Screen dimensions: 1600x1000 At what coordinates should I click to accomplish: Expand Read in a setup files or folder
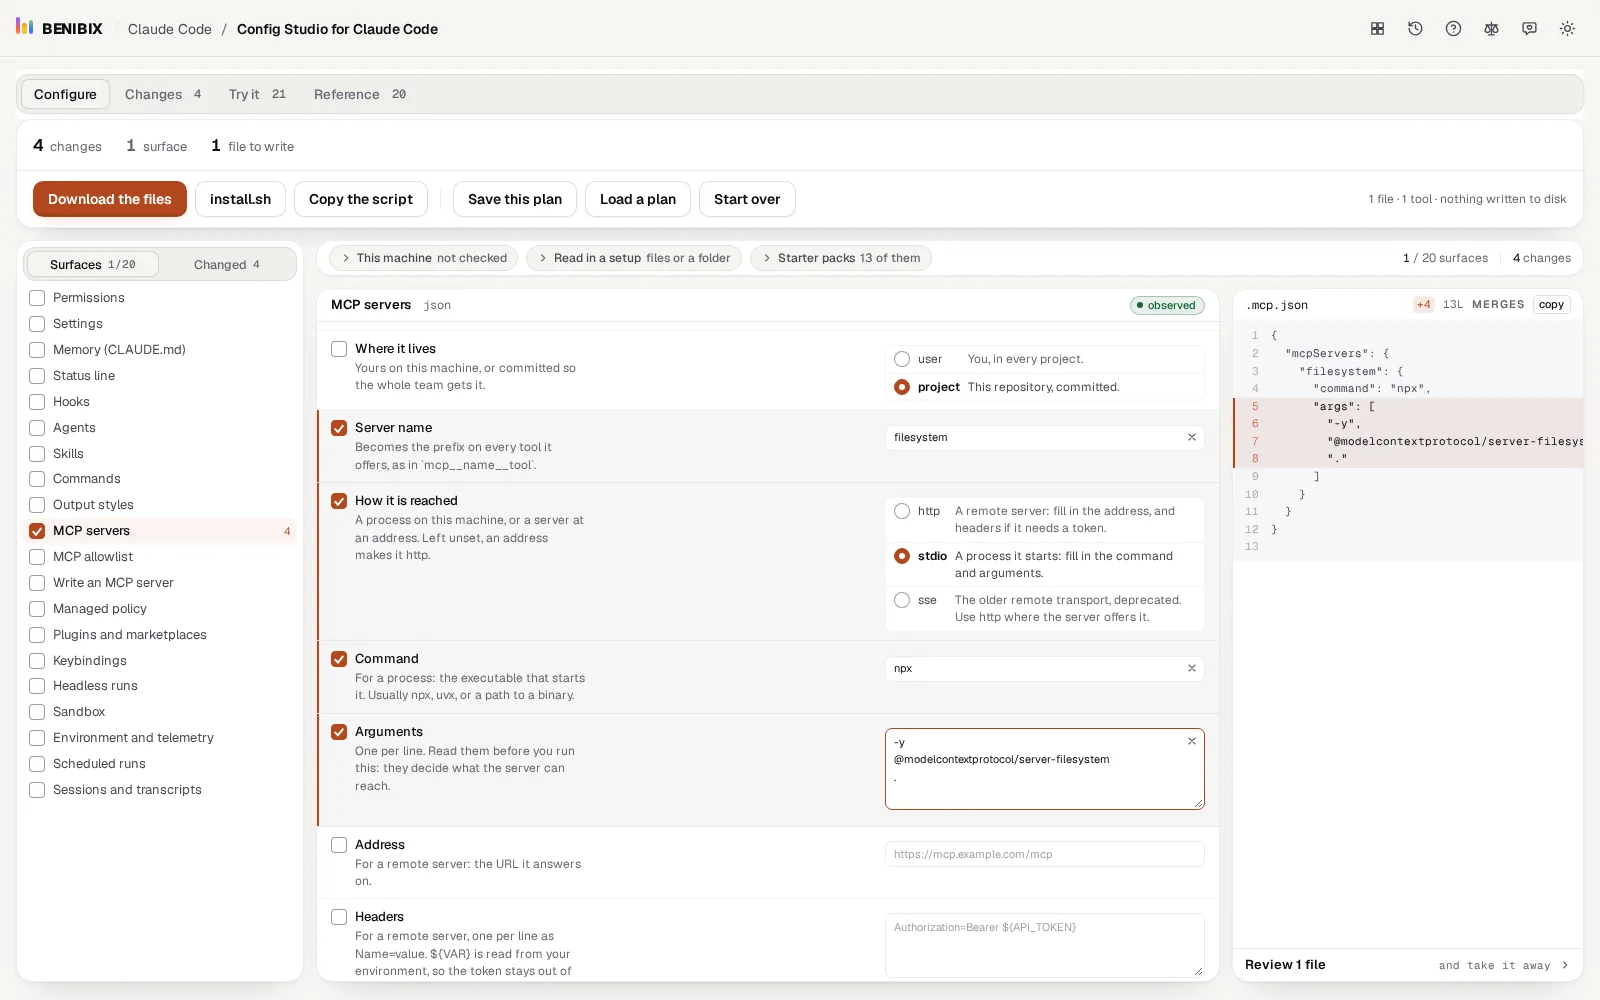(634, 258)
